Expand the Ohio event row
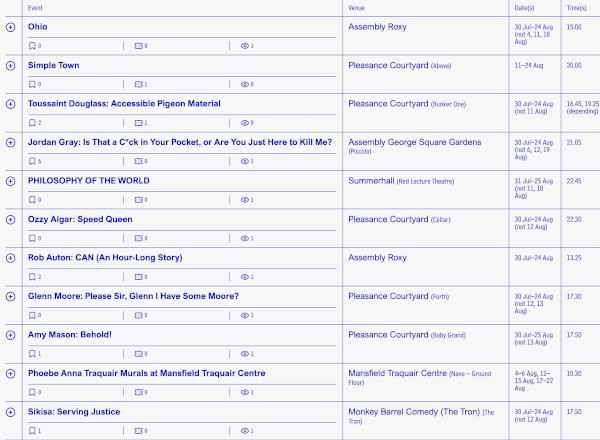Screen dimensions: 600x440 11,27
